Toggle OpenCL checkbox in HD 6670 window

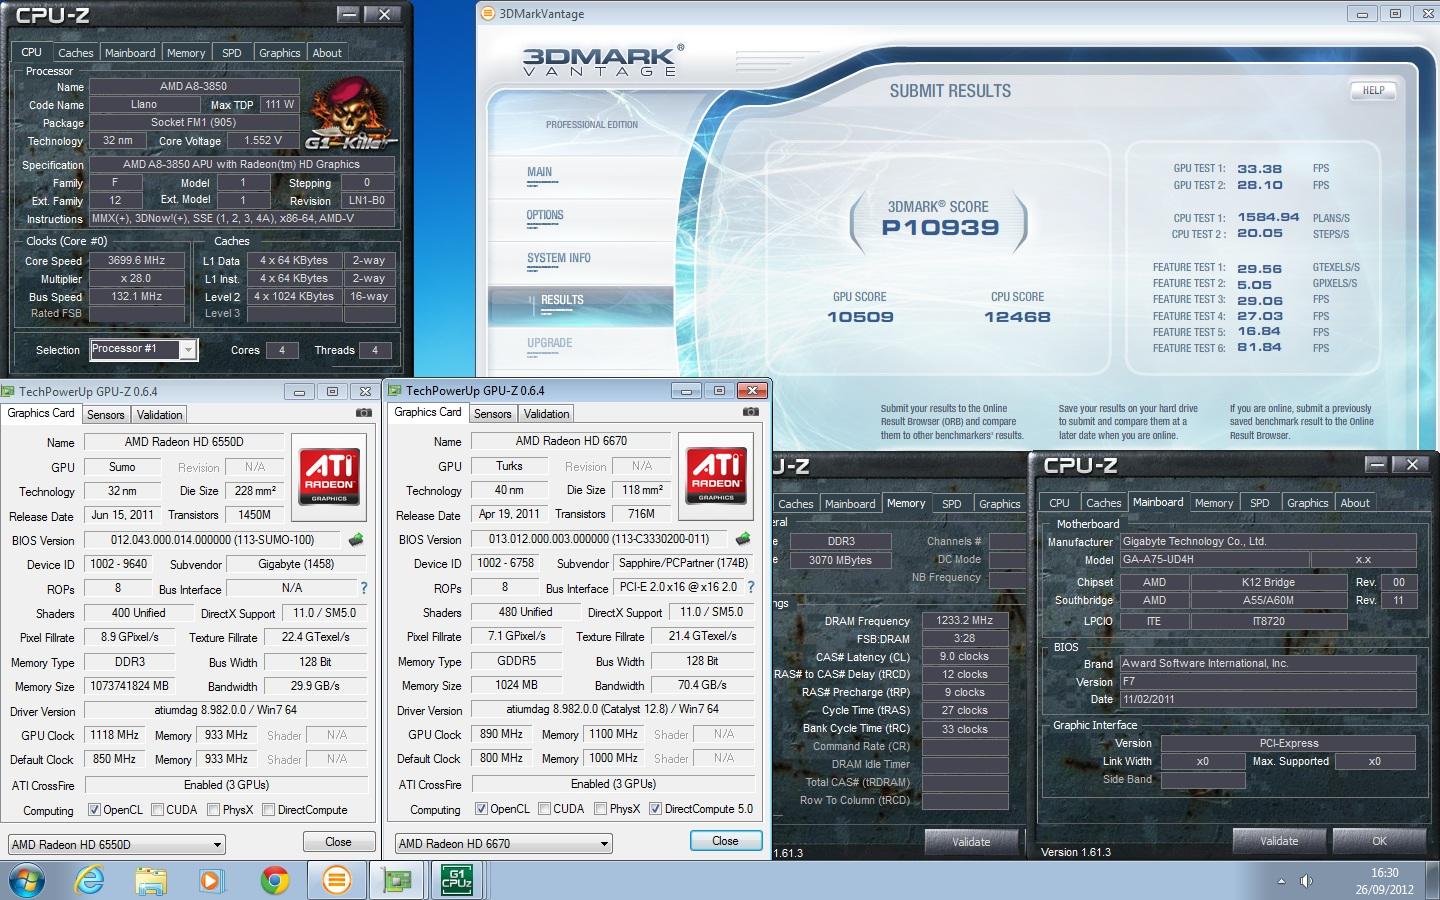(x=481, y=809)
